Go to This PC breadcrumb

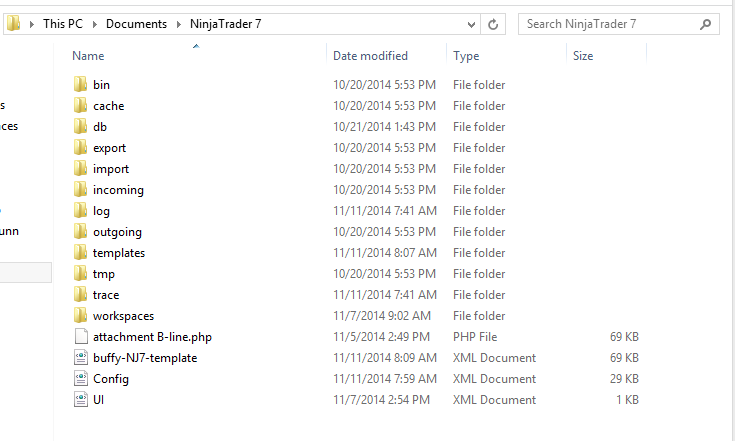tap(63, 24)
